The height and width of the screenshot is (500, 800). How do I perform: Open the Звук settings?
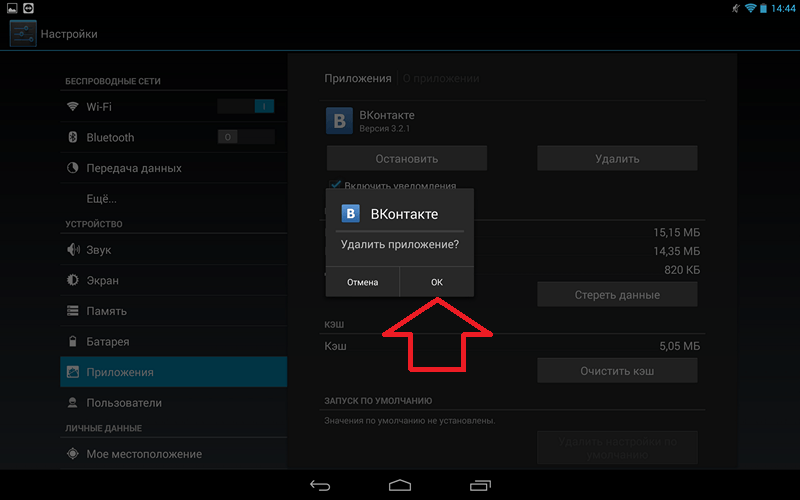pyautogui.click(x=173, y=249)
